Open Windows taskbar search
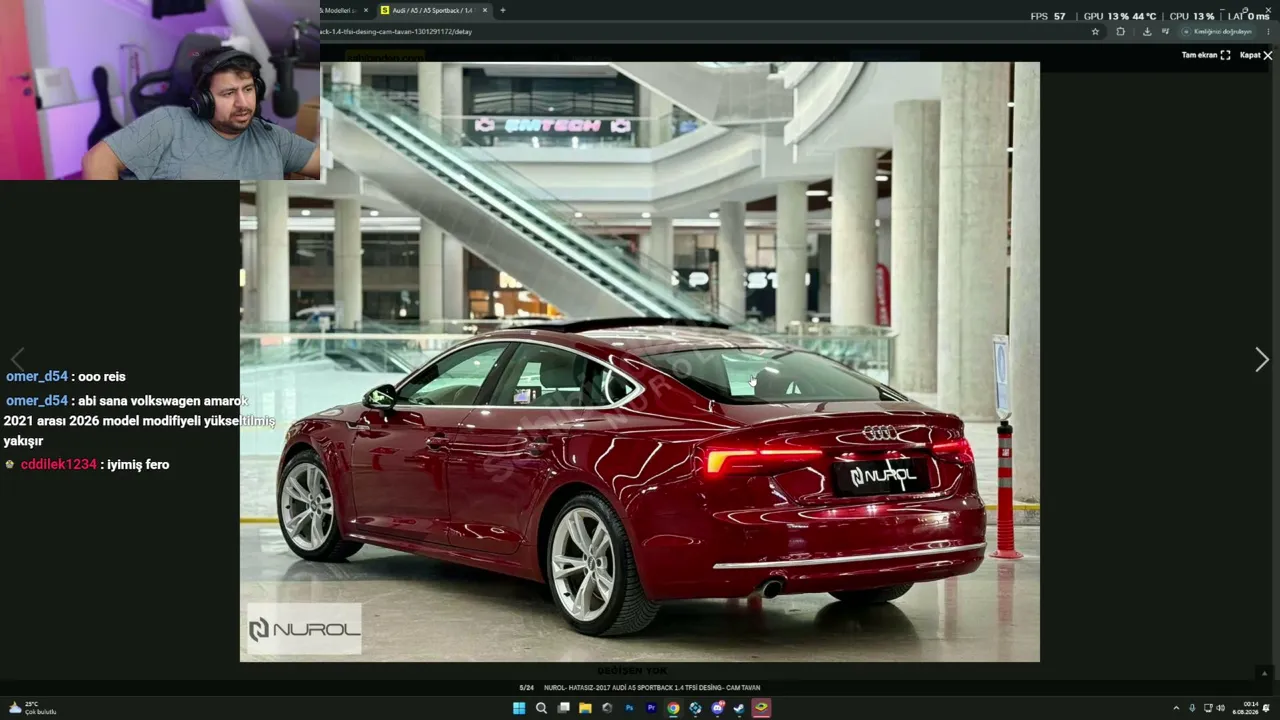The image size is (1280, 720). pos(541,708)
